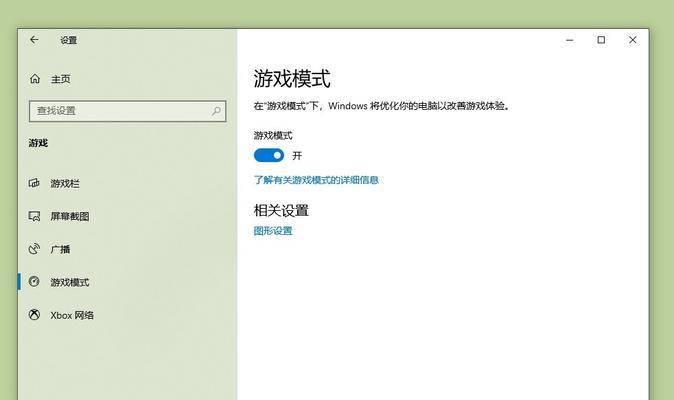Maximize the Settings window
Image resolution: width=674 pixels, height=400 pixels.
tap(601, 40)
